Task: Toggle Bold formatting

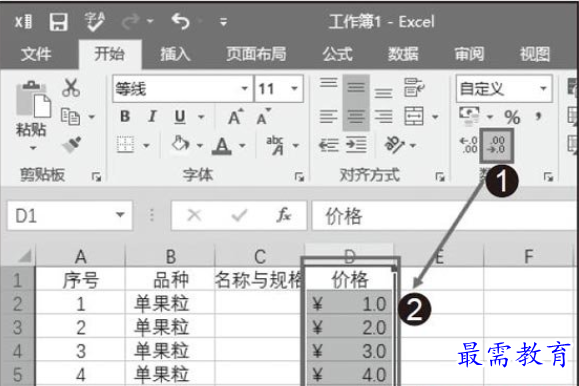Action: (125, 117)
